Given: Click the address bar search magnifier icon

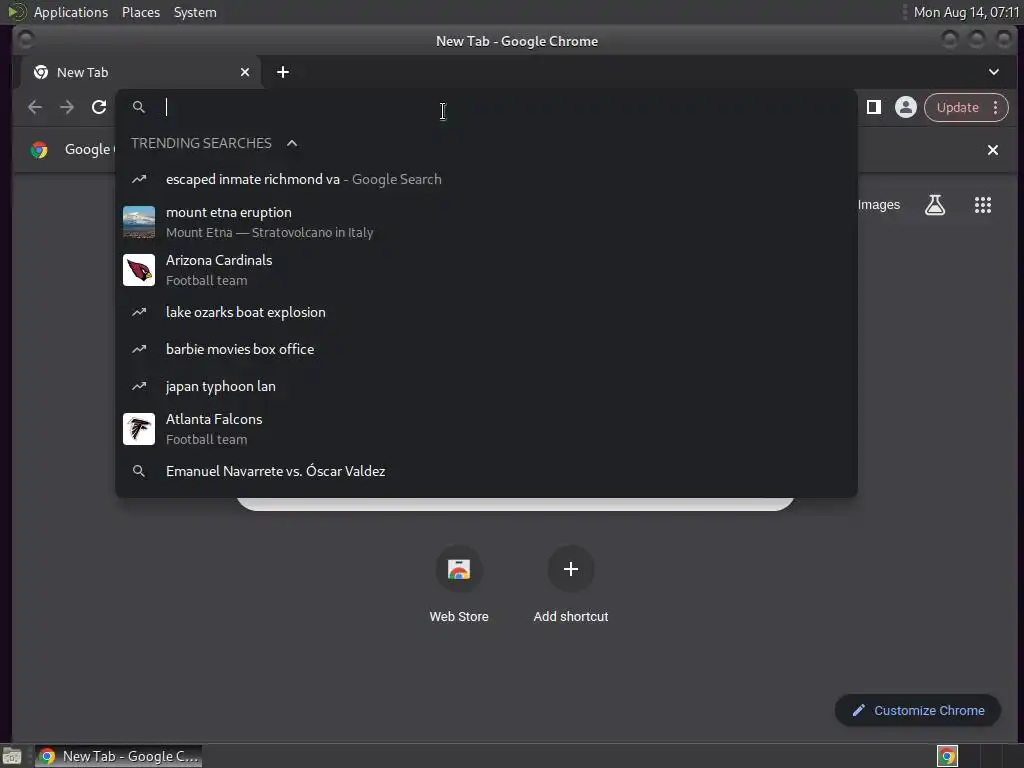Looking at the screenshot, I should [x=138, y=107].
